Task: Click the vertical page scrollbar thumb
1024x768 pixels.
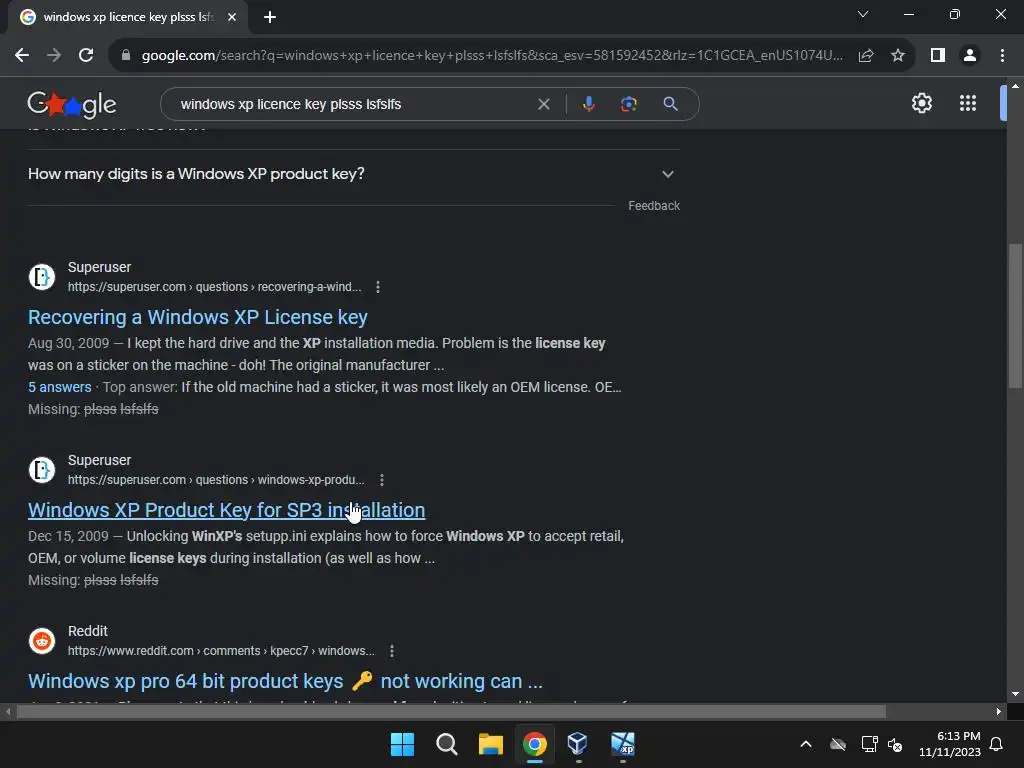Action: (x=1015, y=316)
